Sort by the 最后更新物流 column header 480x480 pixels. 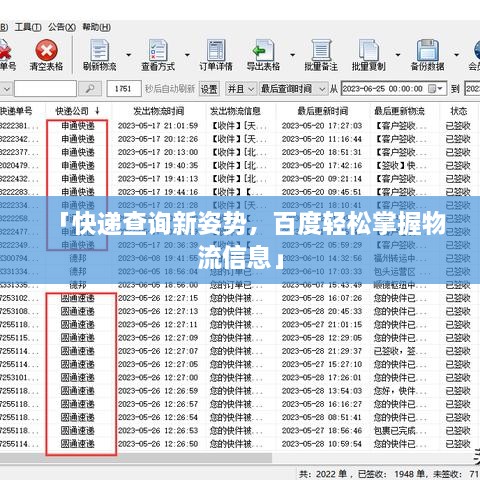click(x=399, y=111)
